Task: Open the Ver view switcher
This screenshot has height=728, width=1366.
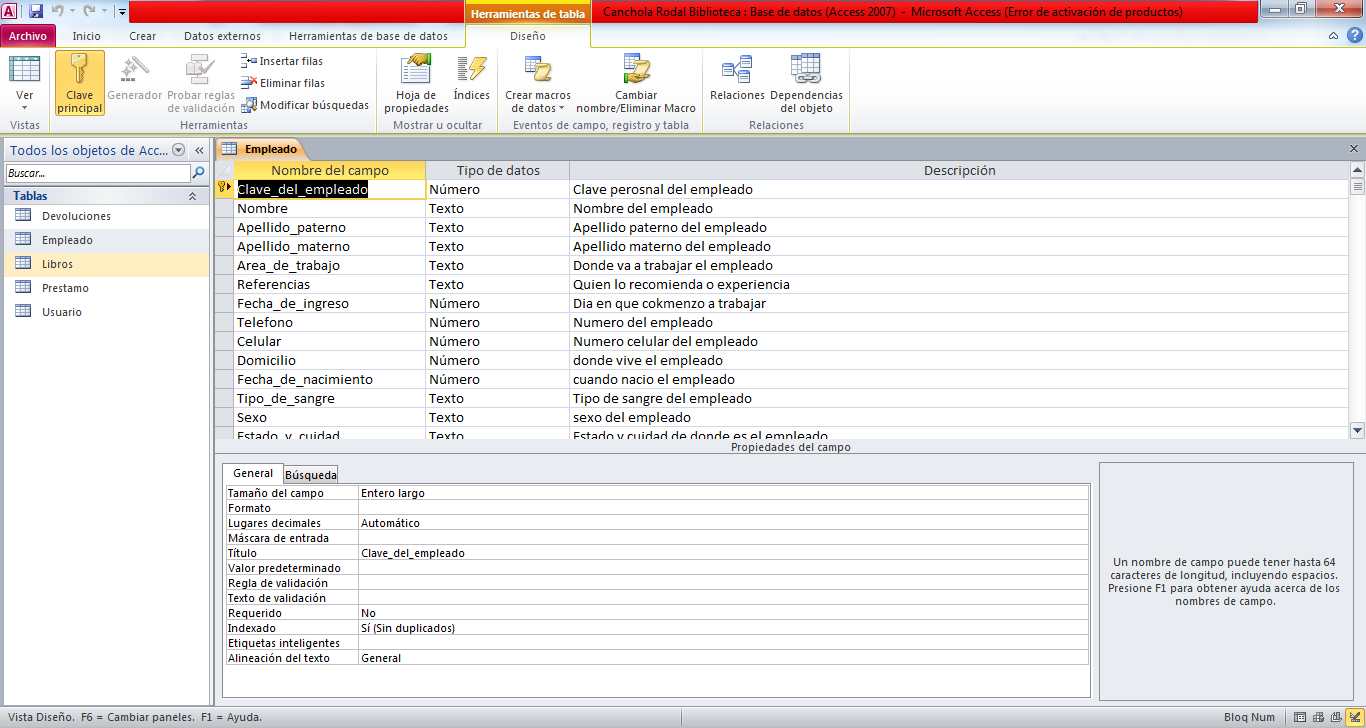Action: point(25,84)
